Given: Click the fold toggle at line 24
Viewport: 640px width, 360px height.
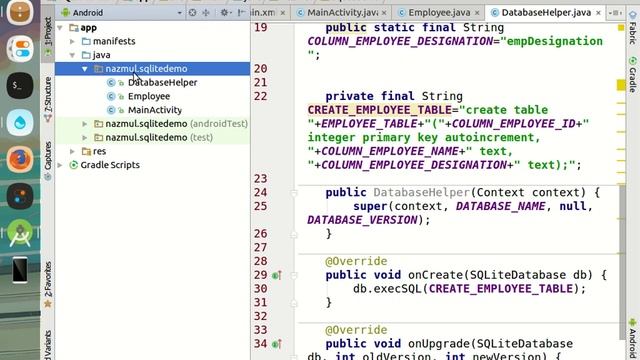Looking at the screenshot, I should pos(294,193).
